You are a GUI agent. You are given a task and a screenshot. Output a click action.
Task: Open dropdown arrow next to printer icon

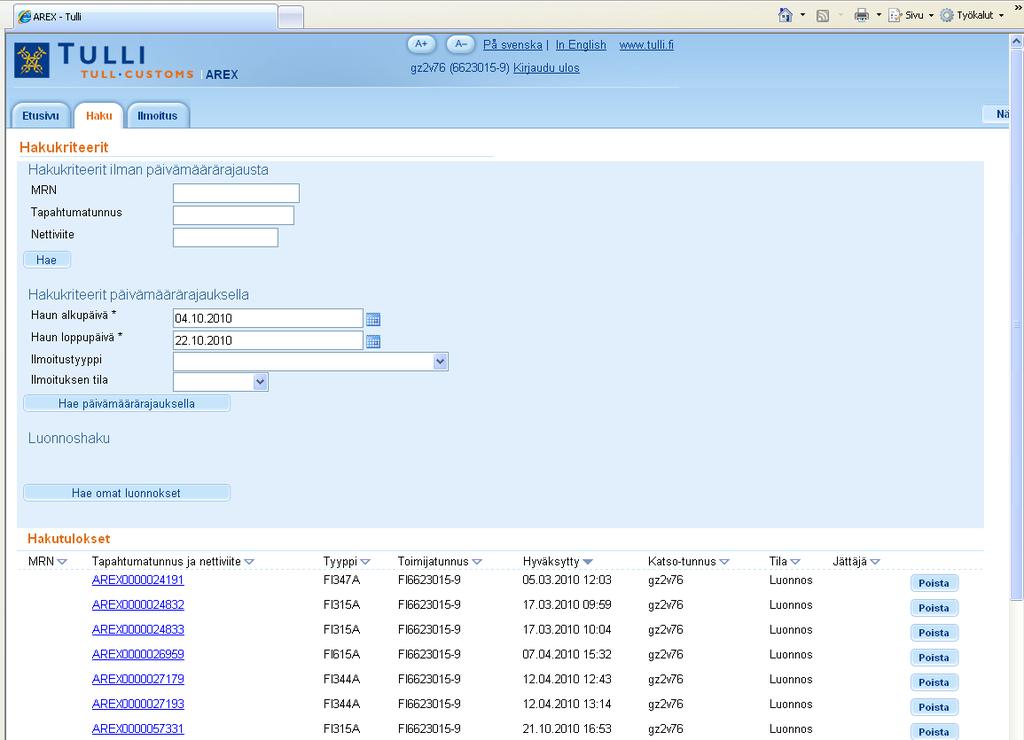(x=878, y=15)
